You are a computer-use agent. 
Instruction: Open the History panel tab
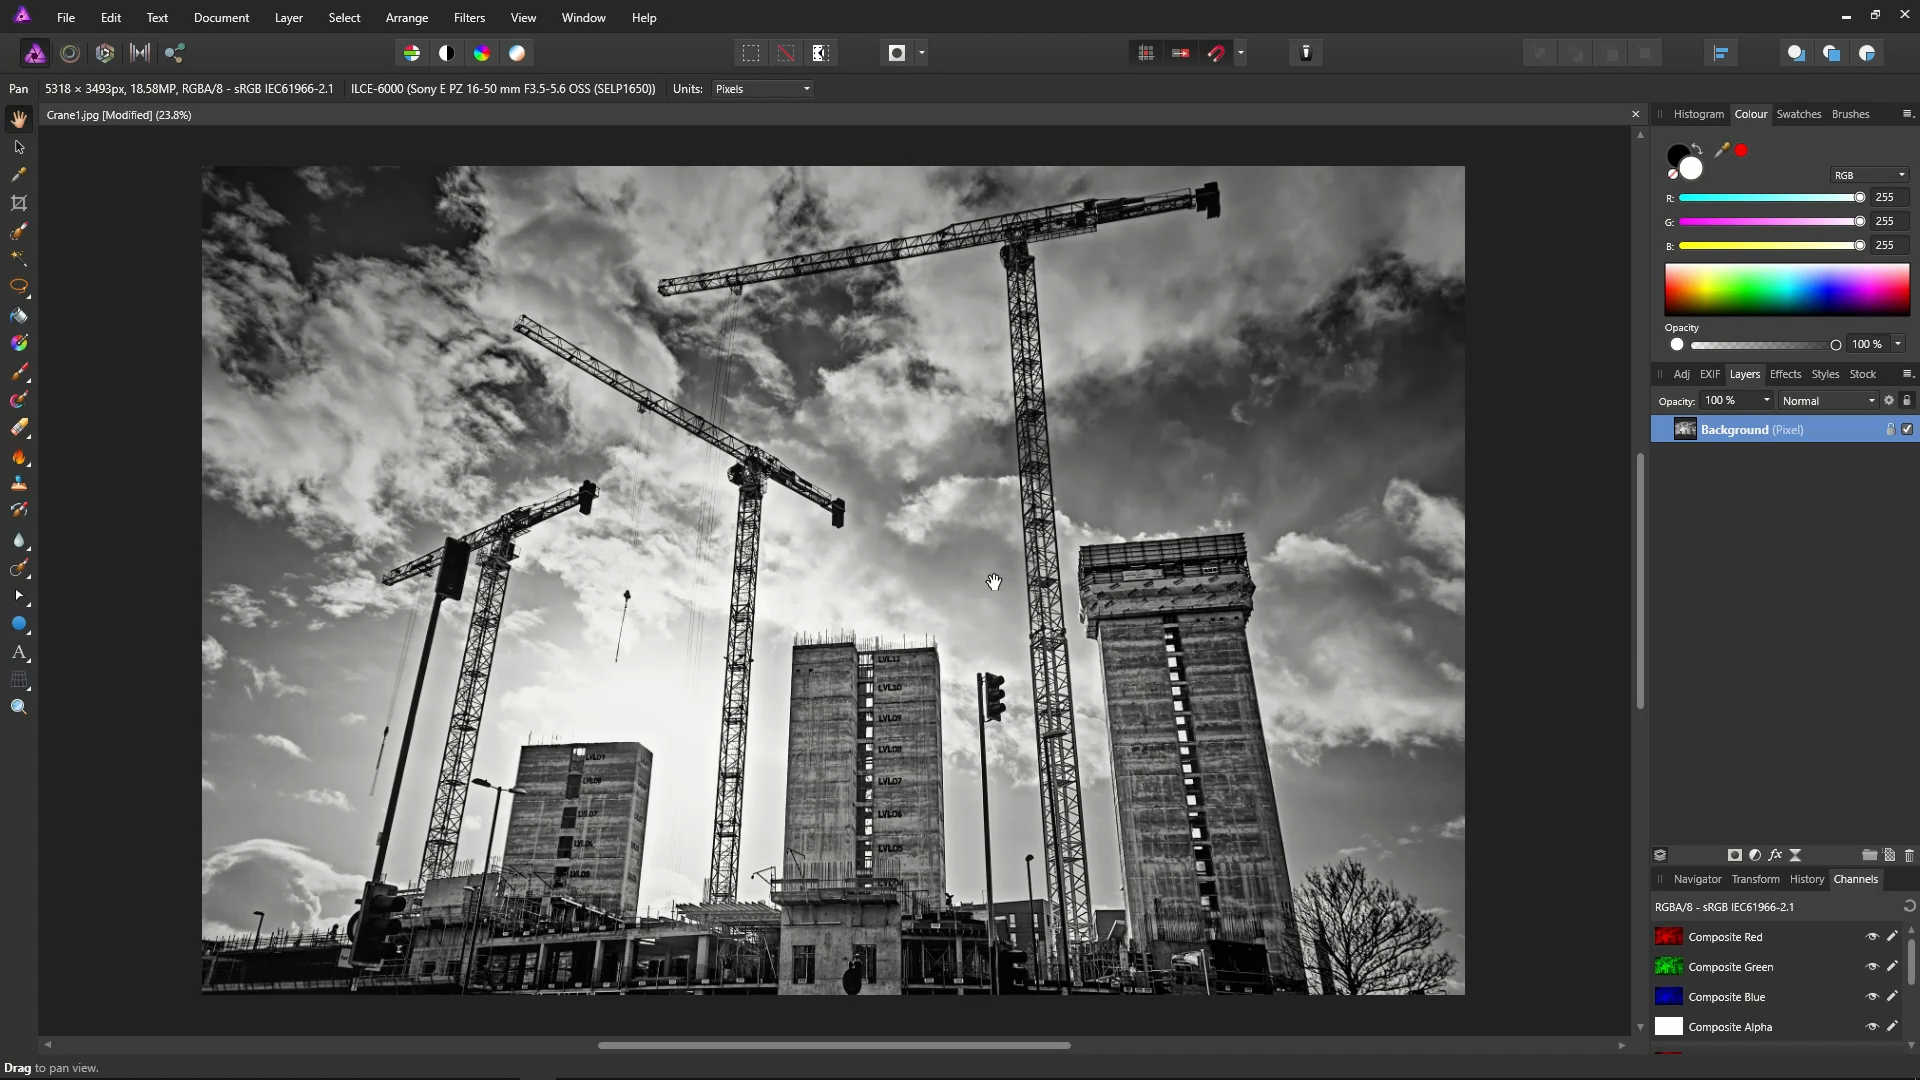pyautogui.click(x=1806, y=879)
